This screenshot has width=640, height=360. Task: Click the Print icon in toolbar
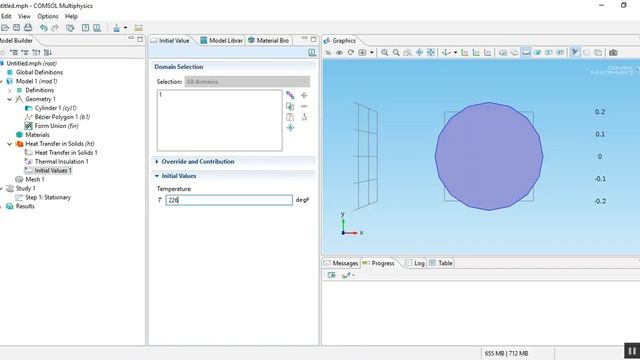tap(28, 28)
